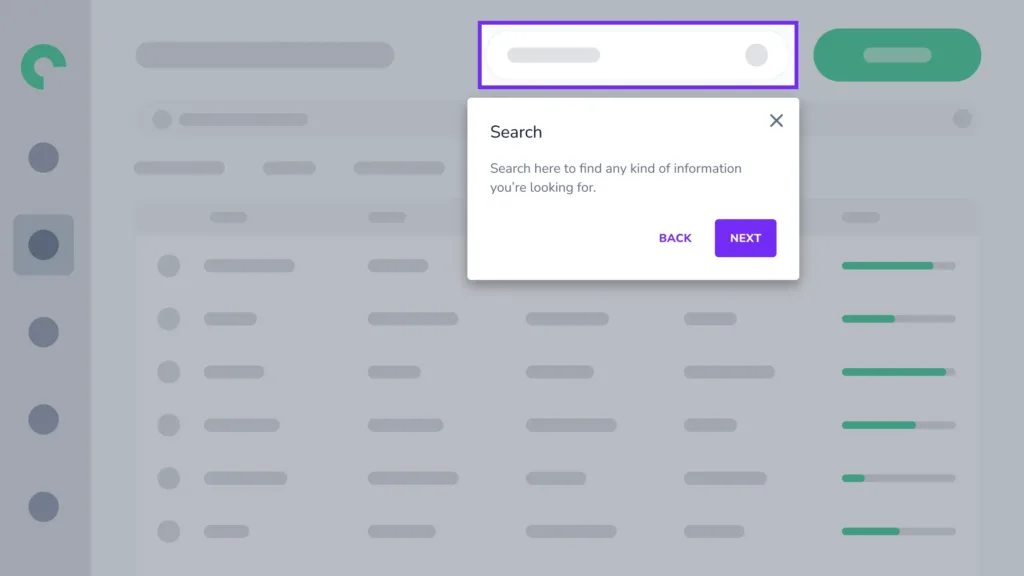Click the circle icon left of the filter bar
The width and height of the screenshot is (1024, 576).
pos(162,120)
